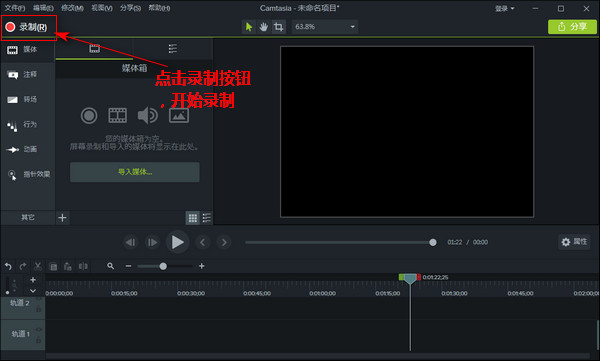Open the 修改(M) menu
600x361 pixels.
(72, 8)
